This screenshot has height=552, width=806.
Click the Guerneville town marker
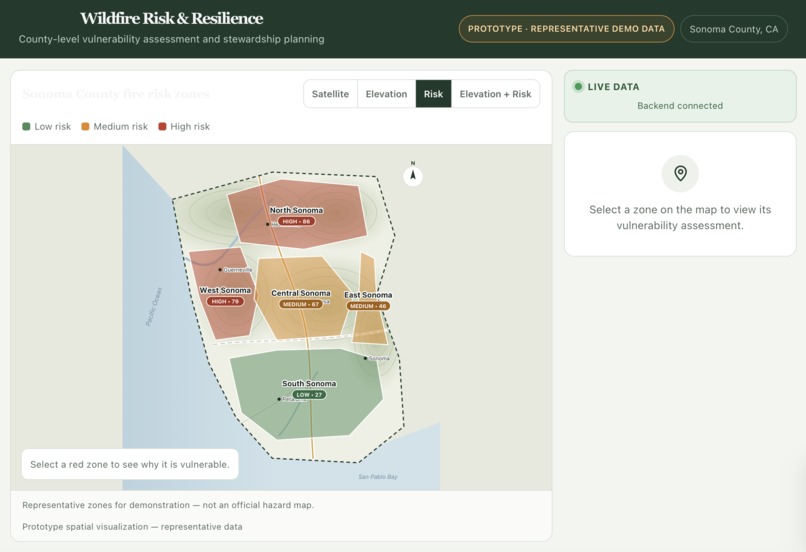pyautogui.click(x=220, y=269)
